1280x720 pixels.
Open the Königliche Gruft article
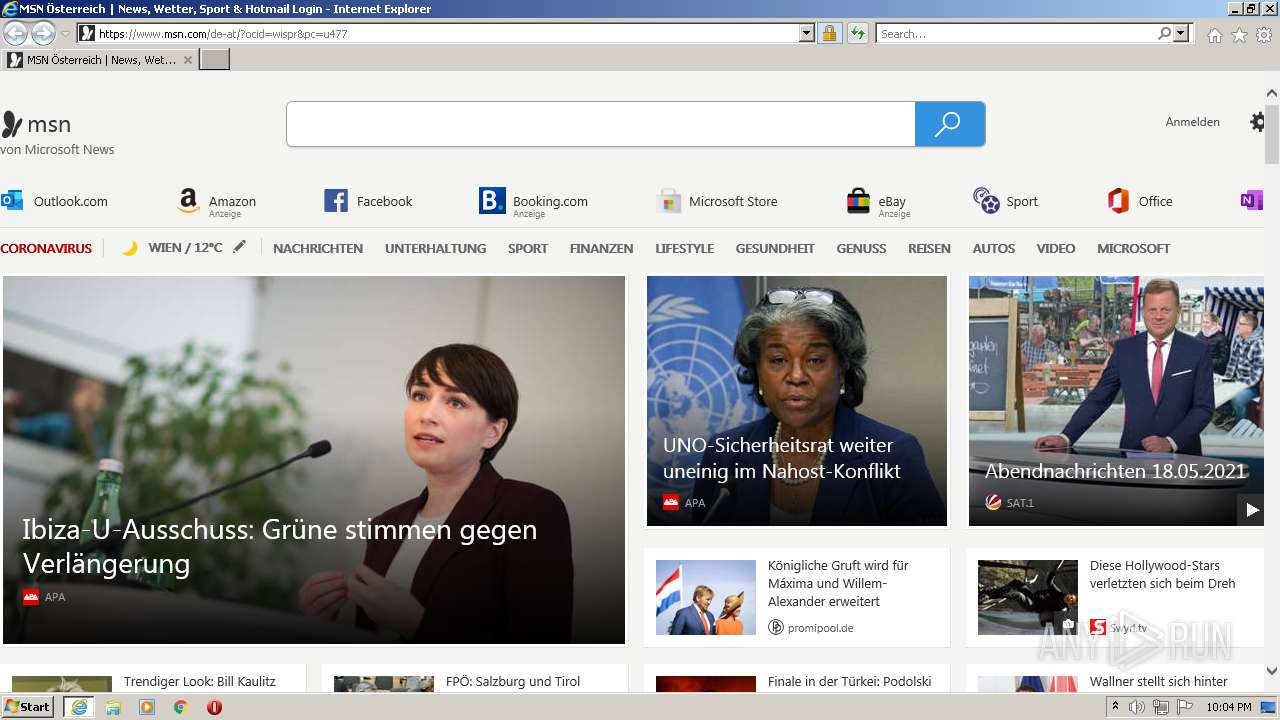pos(797,597)
